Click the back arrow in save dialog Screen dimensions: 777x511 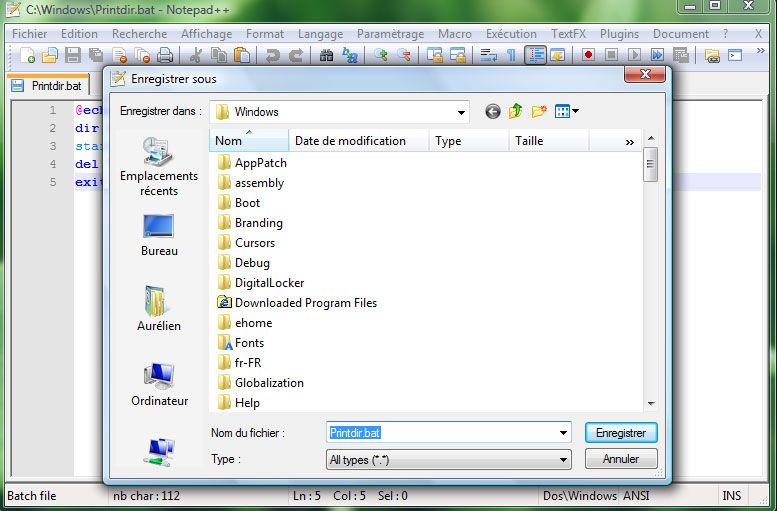coord(493,112)
